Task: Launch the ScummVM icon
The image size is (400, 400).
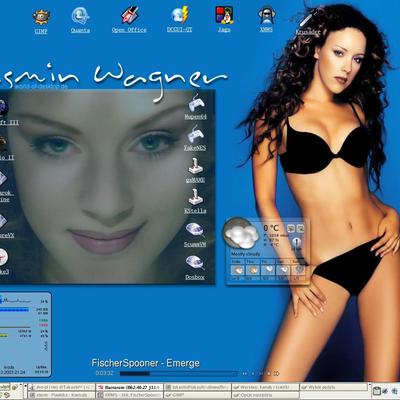Action: pyautogui.click(x=195, y=235)
